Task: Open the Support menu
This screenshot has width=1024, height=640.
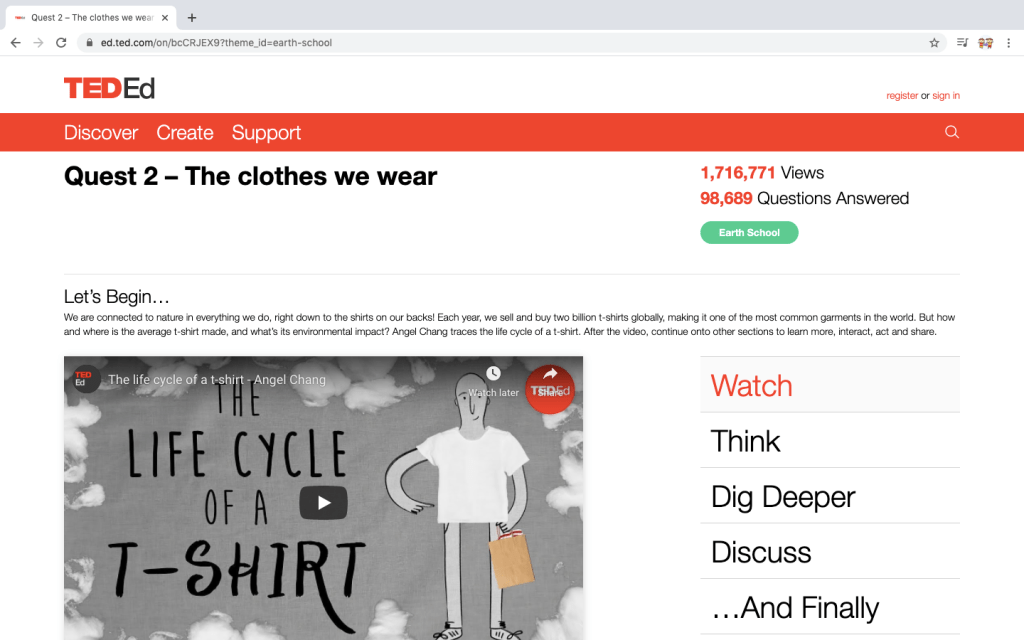Action: click(266, 133)
